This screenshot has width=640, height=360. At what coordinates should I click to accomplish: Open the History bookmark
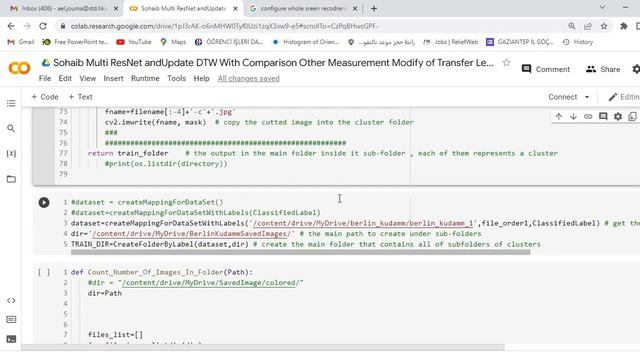click(578, 42)
